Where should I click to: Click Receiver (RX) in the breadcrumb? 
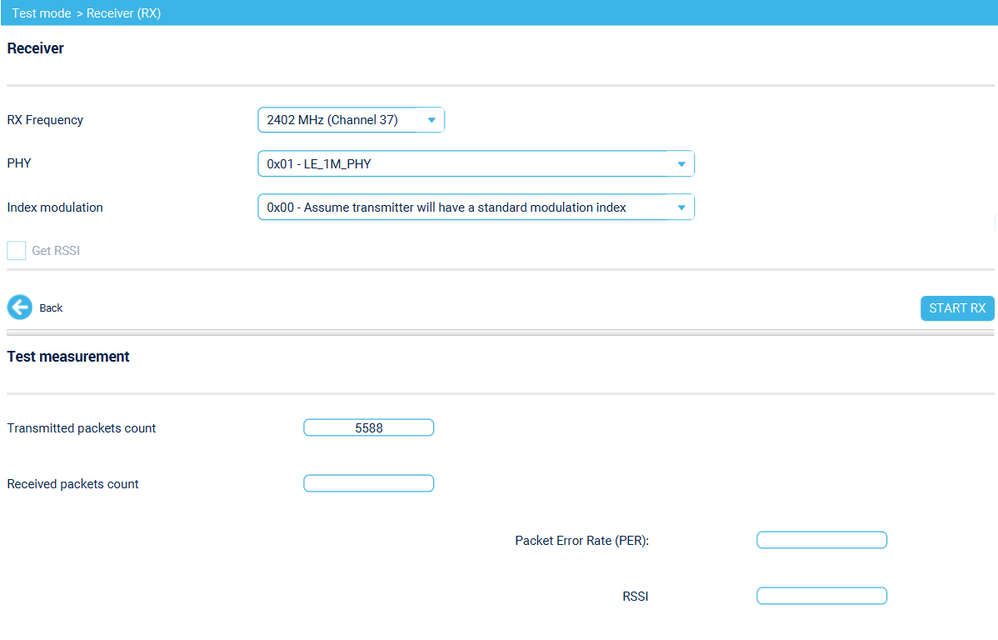pyautogui.click(x=123, y=13)
